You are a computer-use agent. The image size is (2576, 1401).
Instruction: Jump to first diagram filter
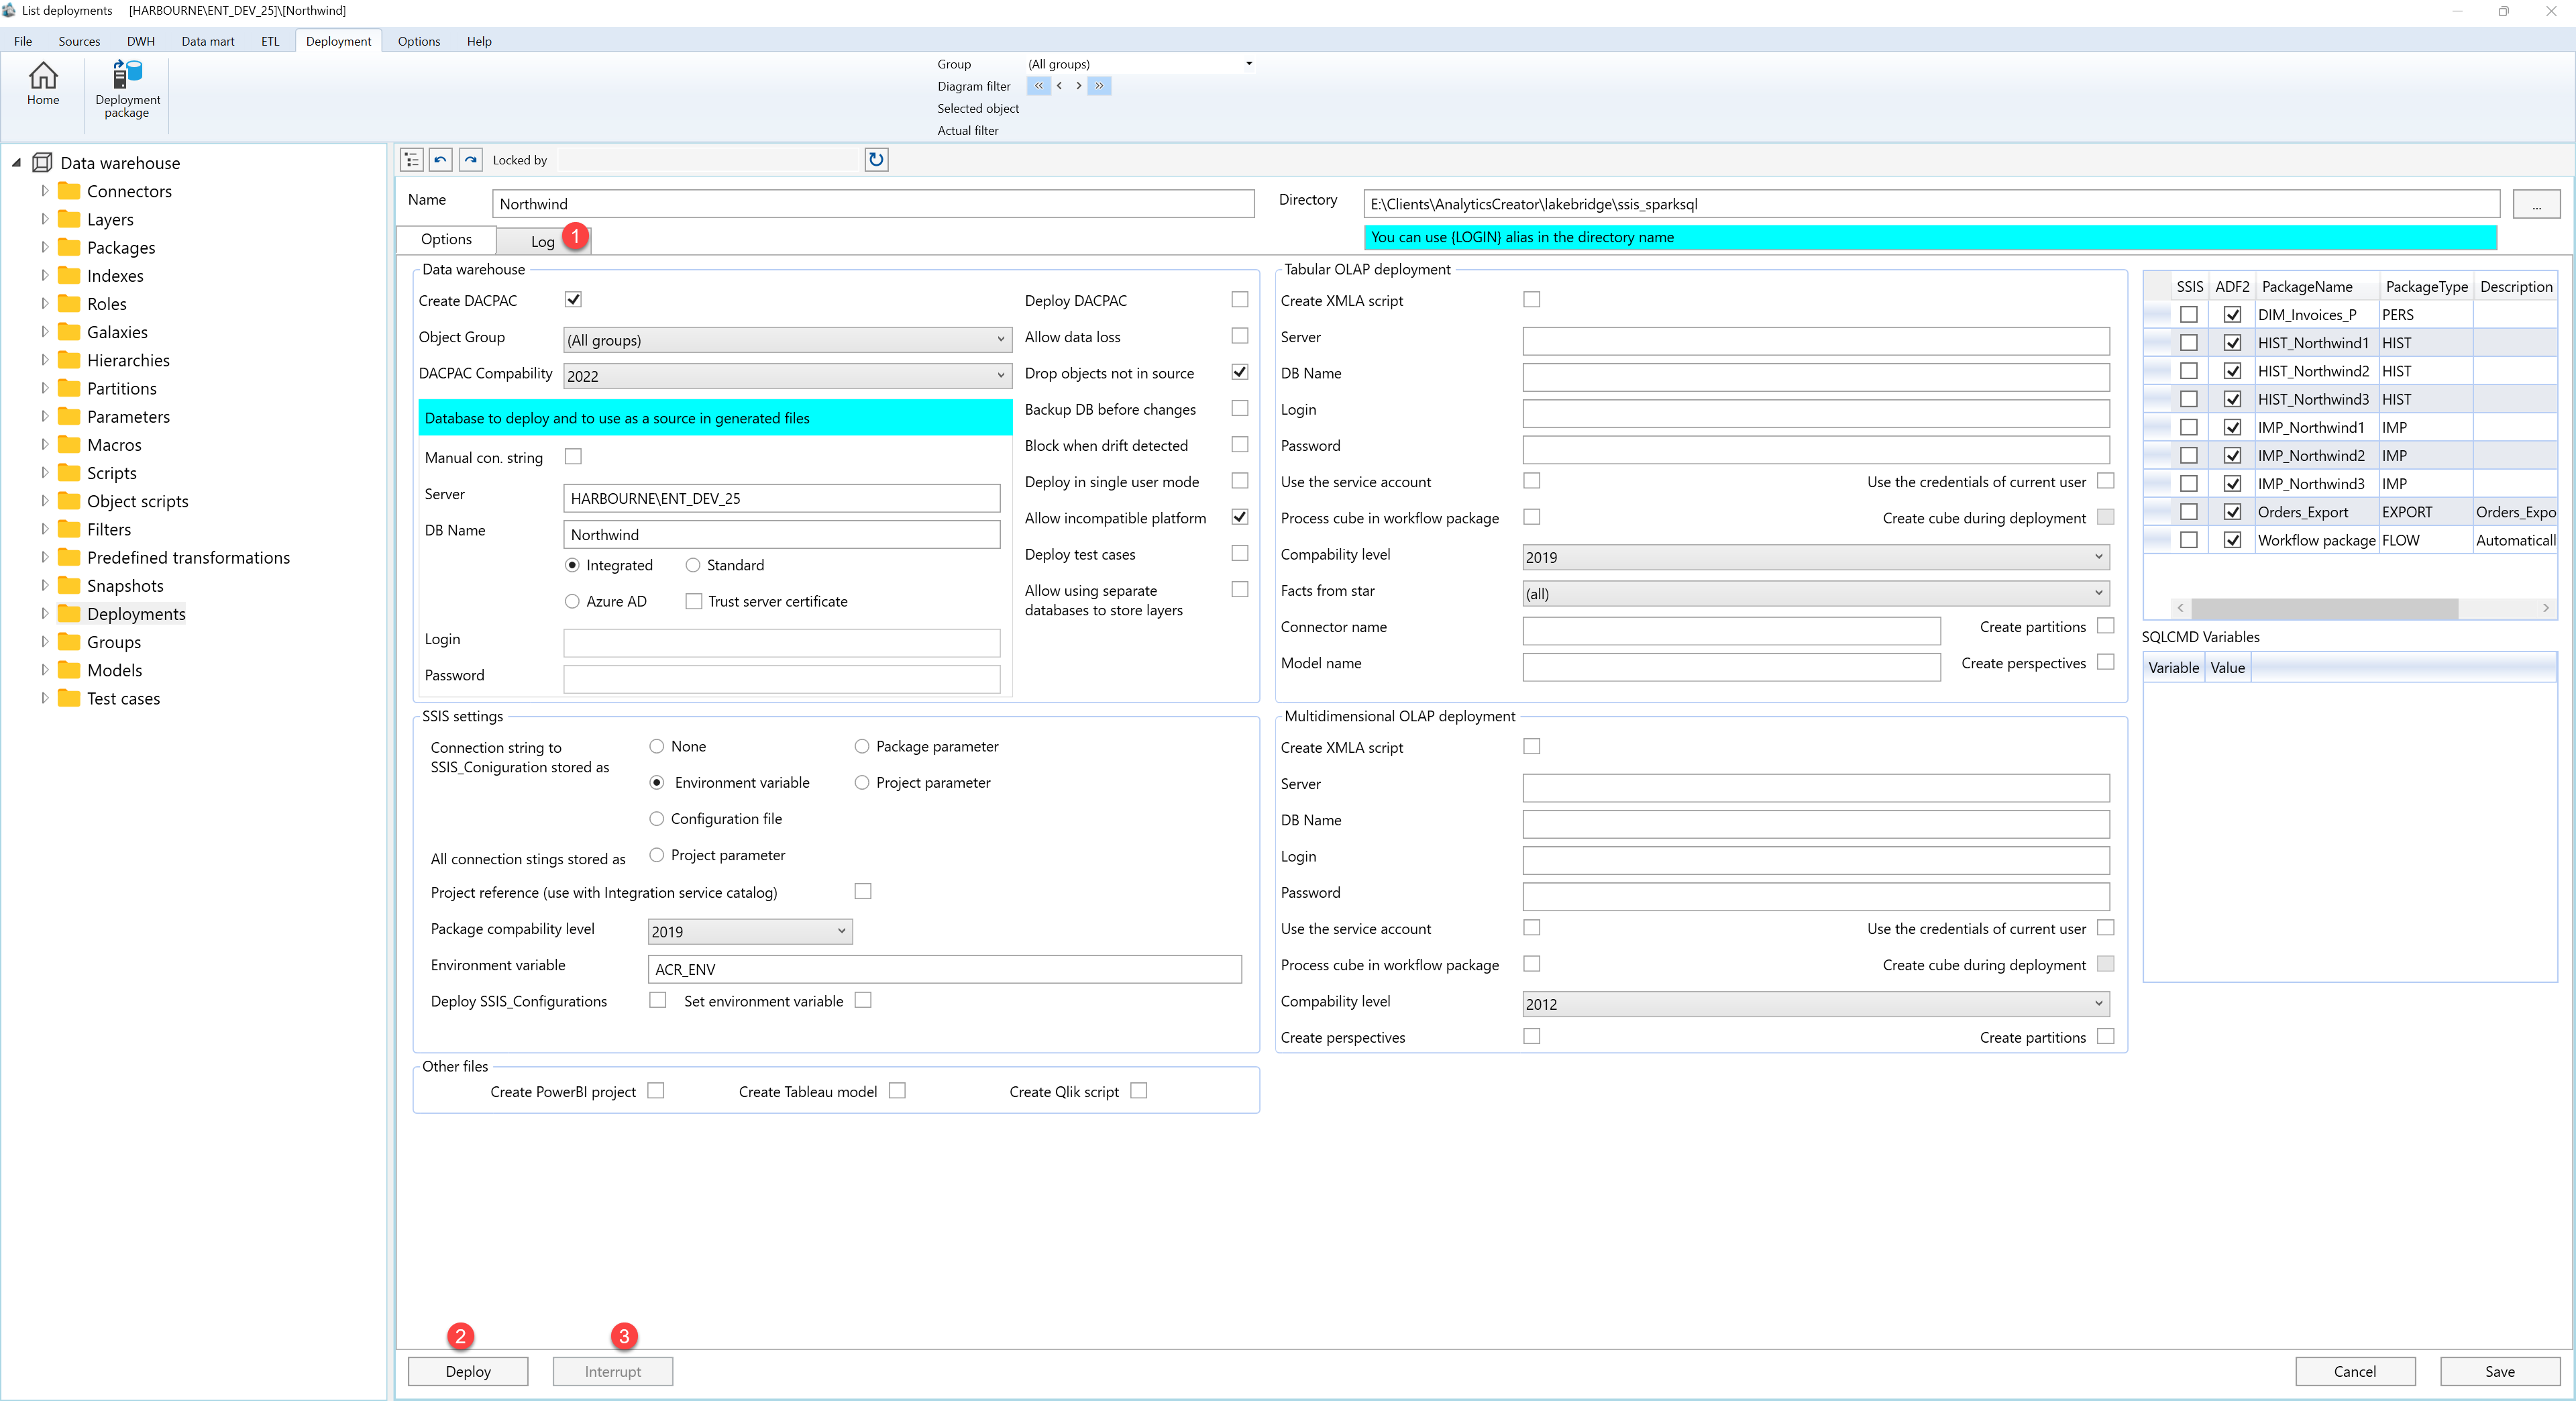click(1038, 86)
